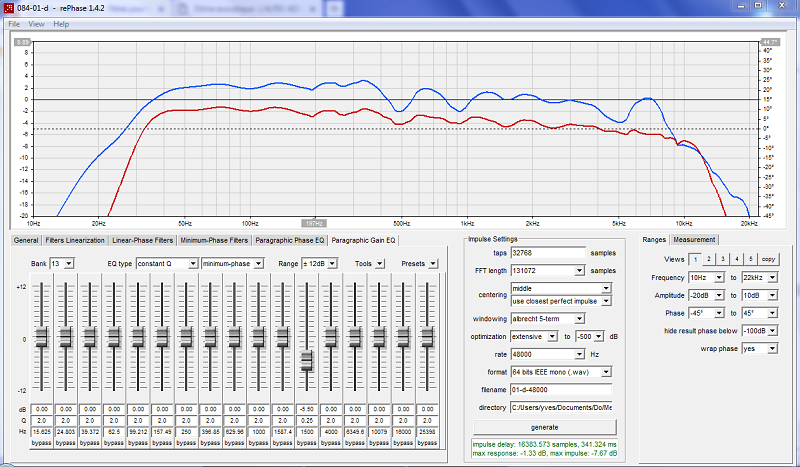Image resolution: width=800 pixels, height=467 pixels.
Task: Switch to the Filters Linearization tab
Action: (75, 240)
